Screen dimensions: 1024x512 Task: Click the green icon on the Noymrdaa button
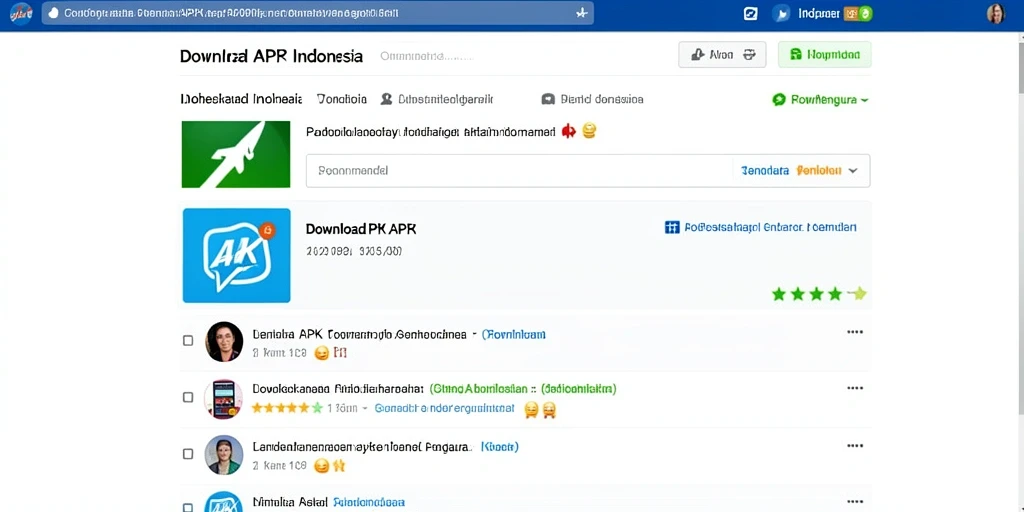pyautogui.click(x=795, y=55)
